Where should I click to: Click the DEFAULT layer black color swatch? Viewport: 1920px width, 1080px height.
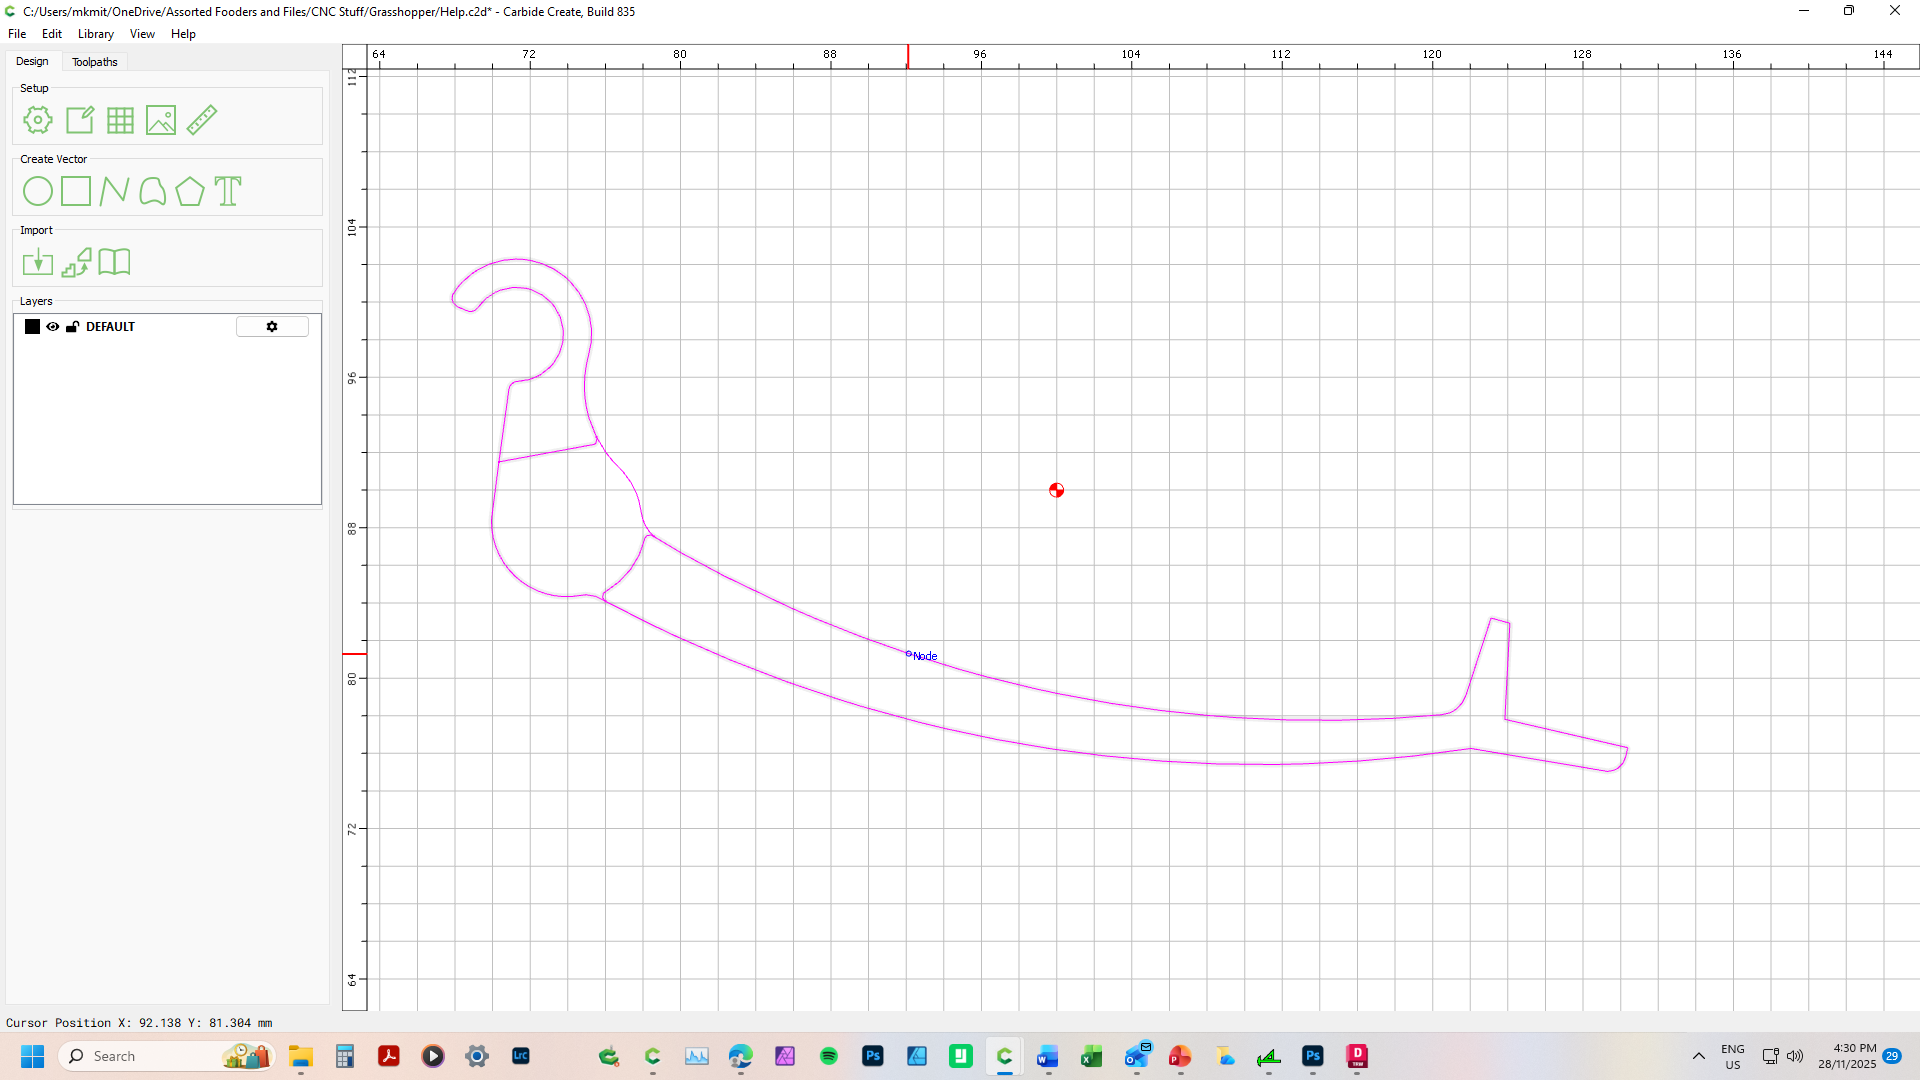pos(32,327)
